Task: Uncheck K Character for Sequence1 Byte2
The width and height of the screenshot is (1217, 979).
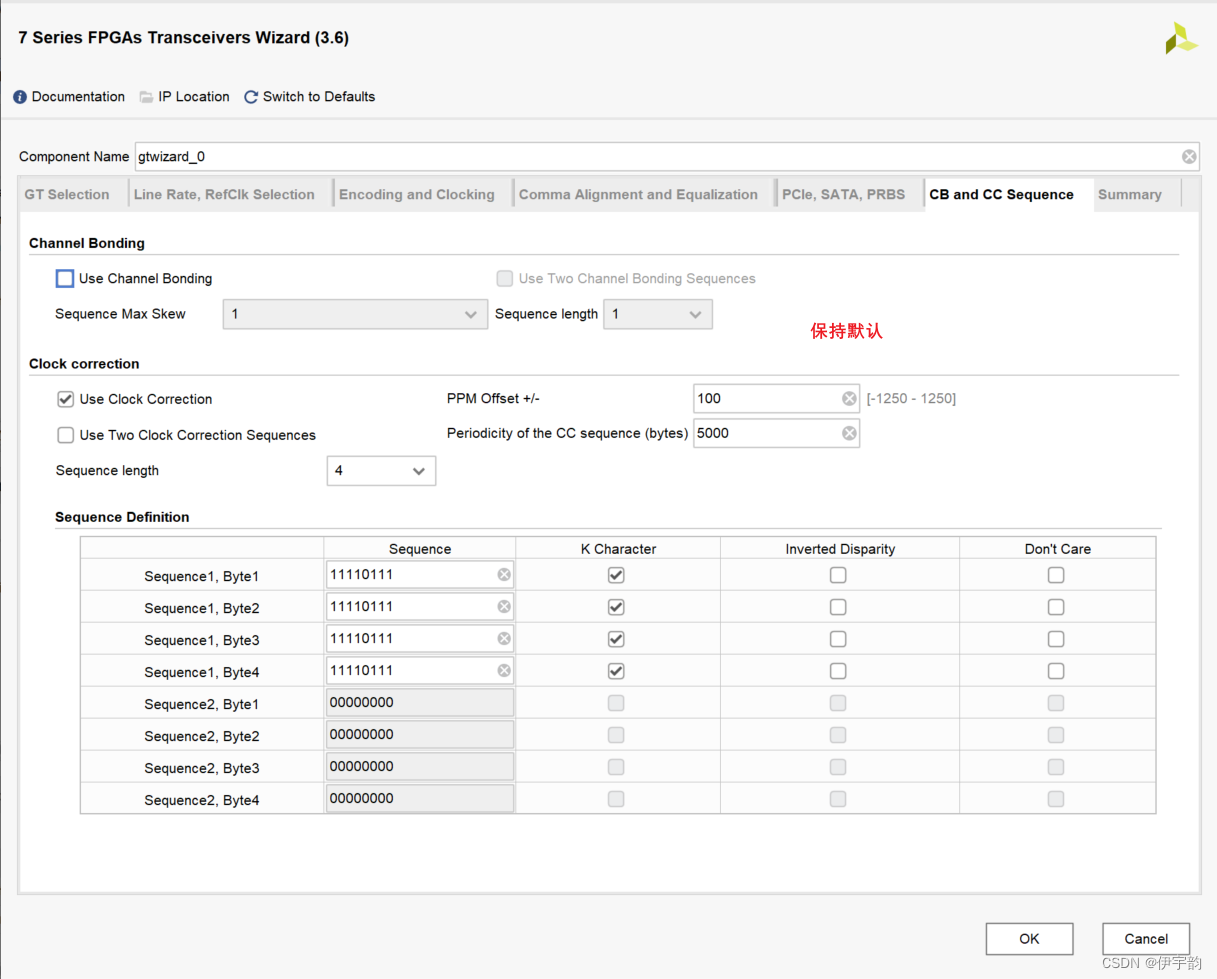Action: coord(616,607)
